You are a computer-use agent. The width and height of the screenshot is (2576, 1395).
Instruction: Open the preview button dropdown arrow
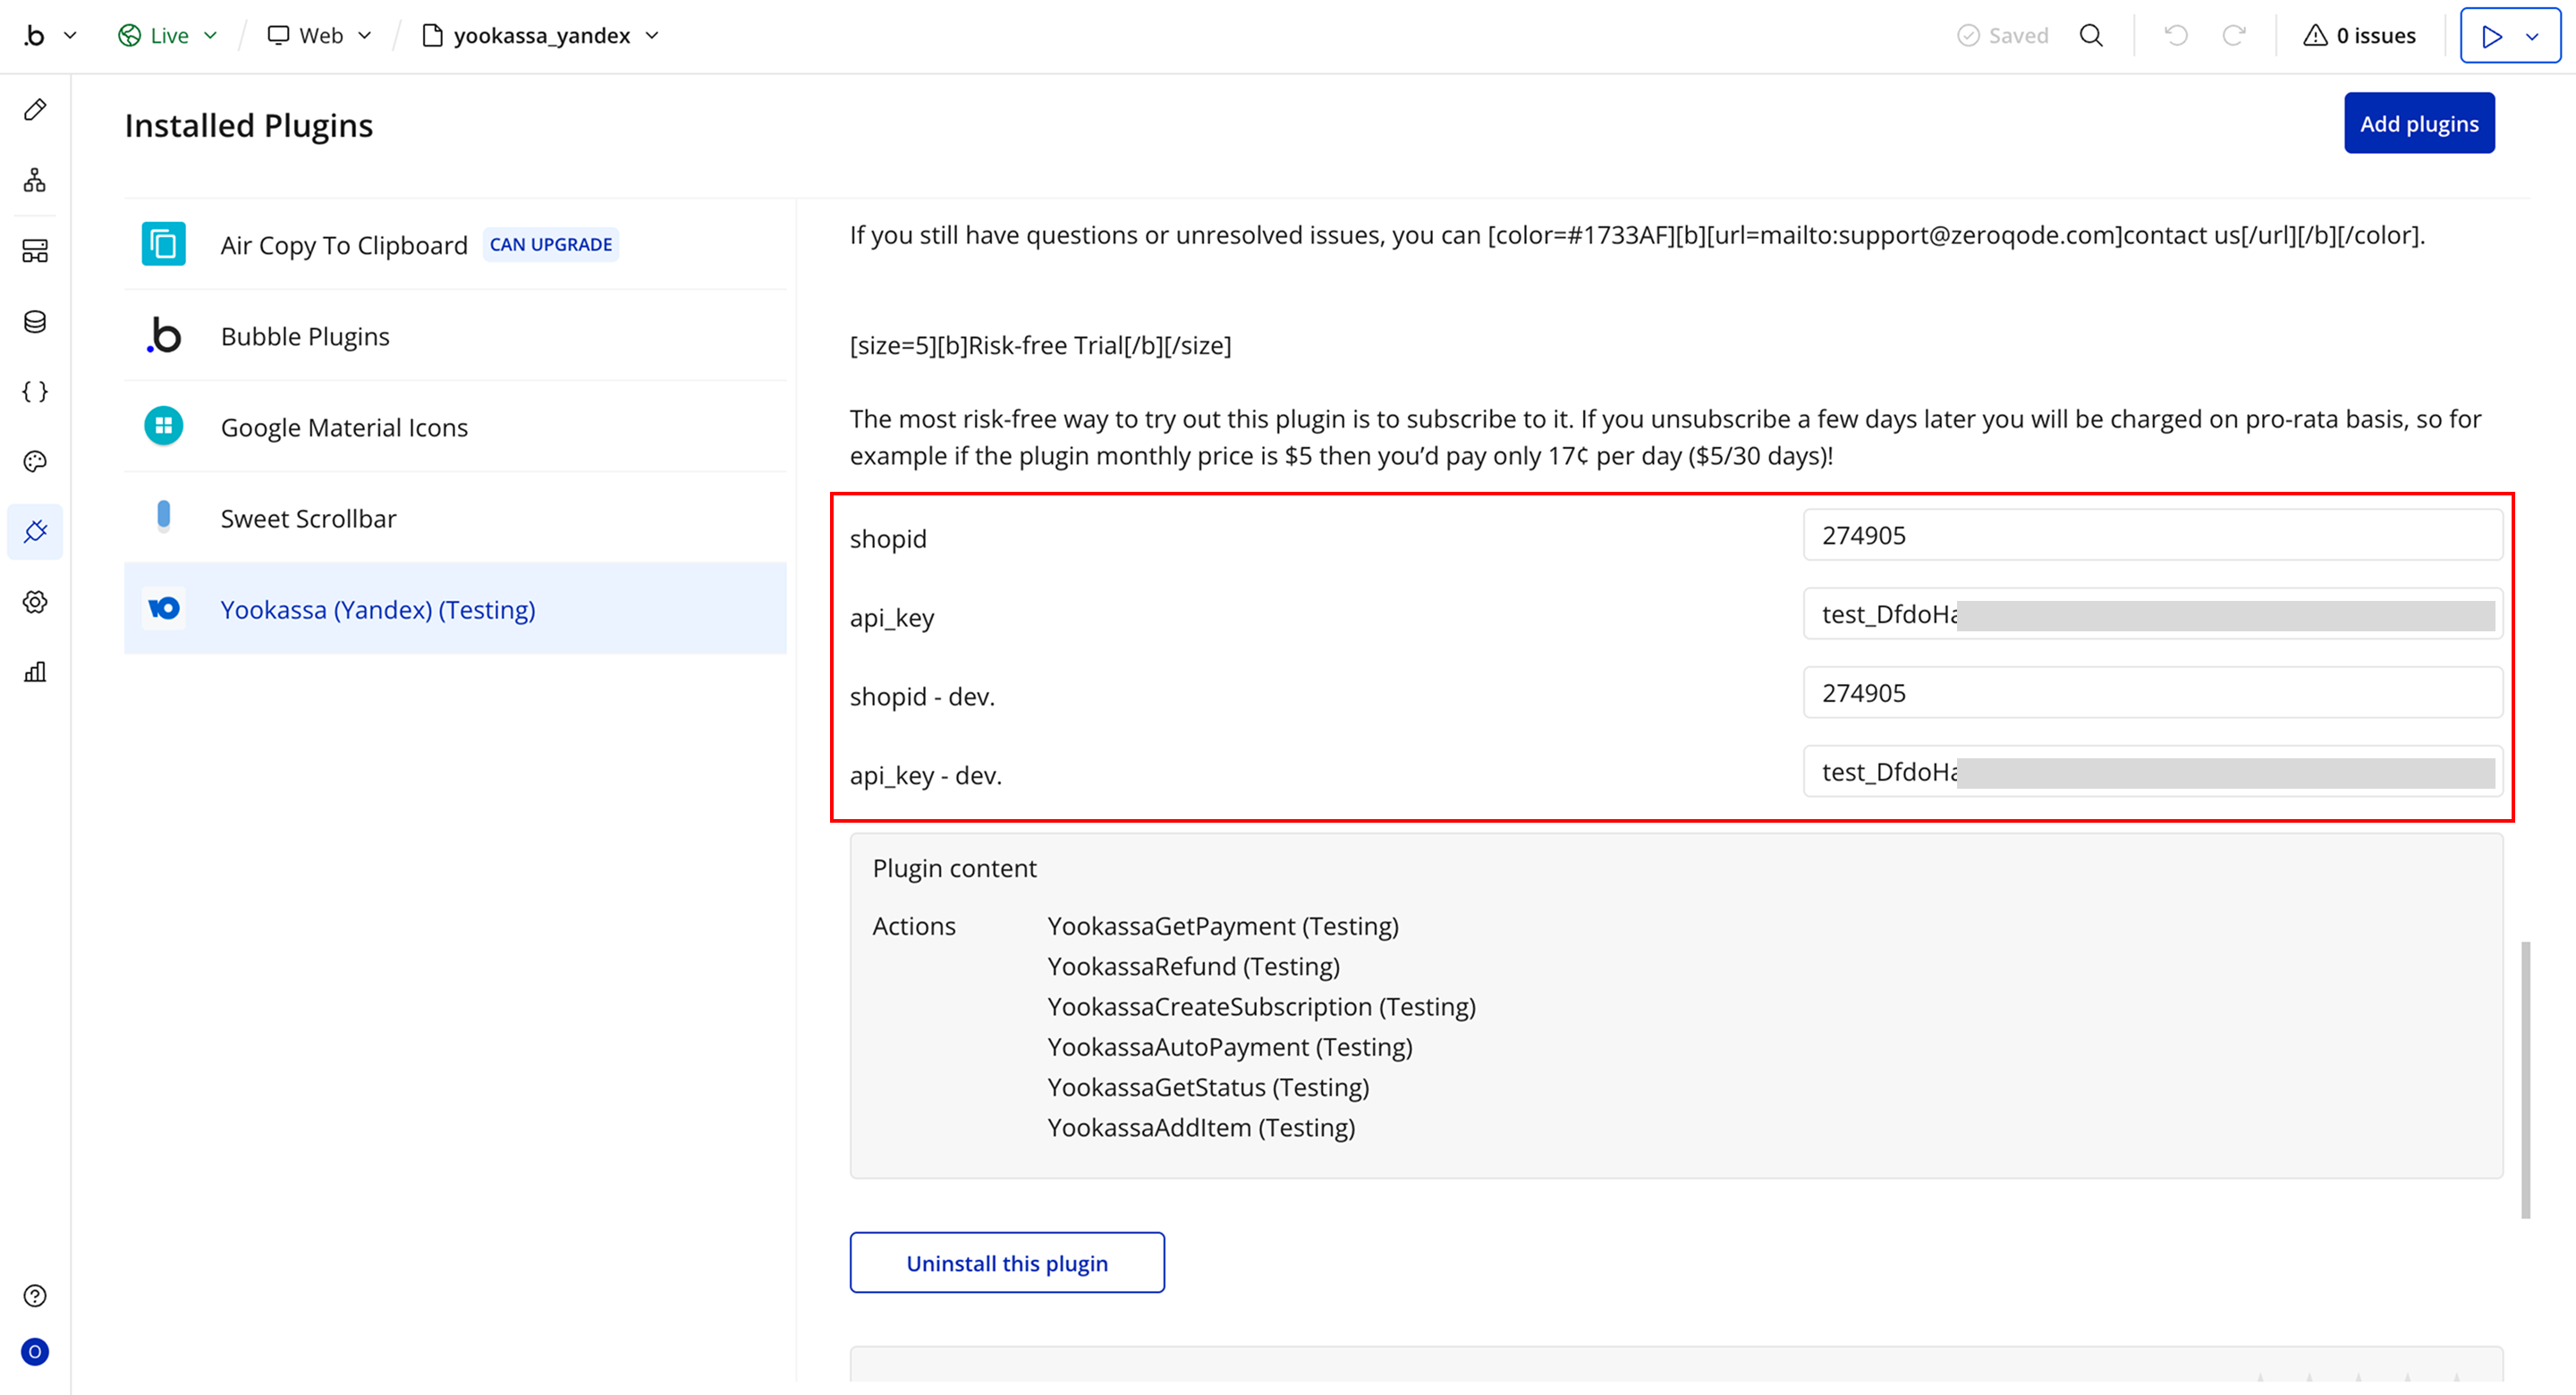pos(2532,37)
